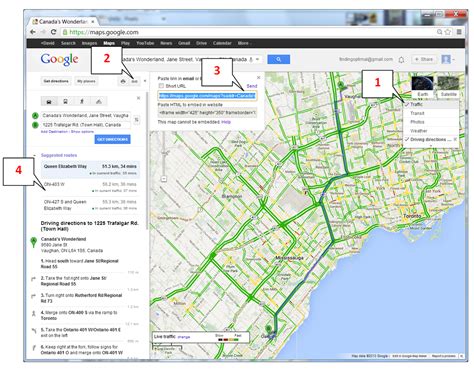Expand the More menu in Google bar
Screen dimensions: 474x370
click(244, 43)
